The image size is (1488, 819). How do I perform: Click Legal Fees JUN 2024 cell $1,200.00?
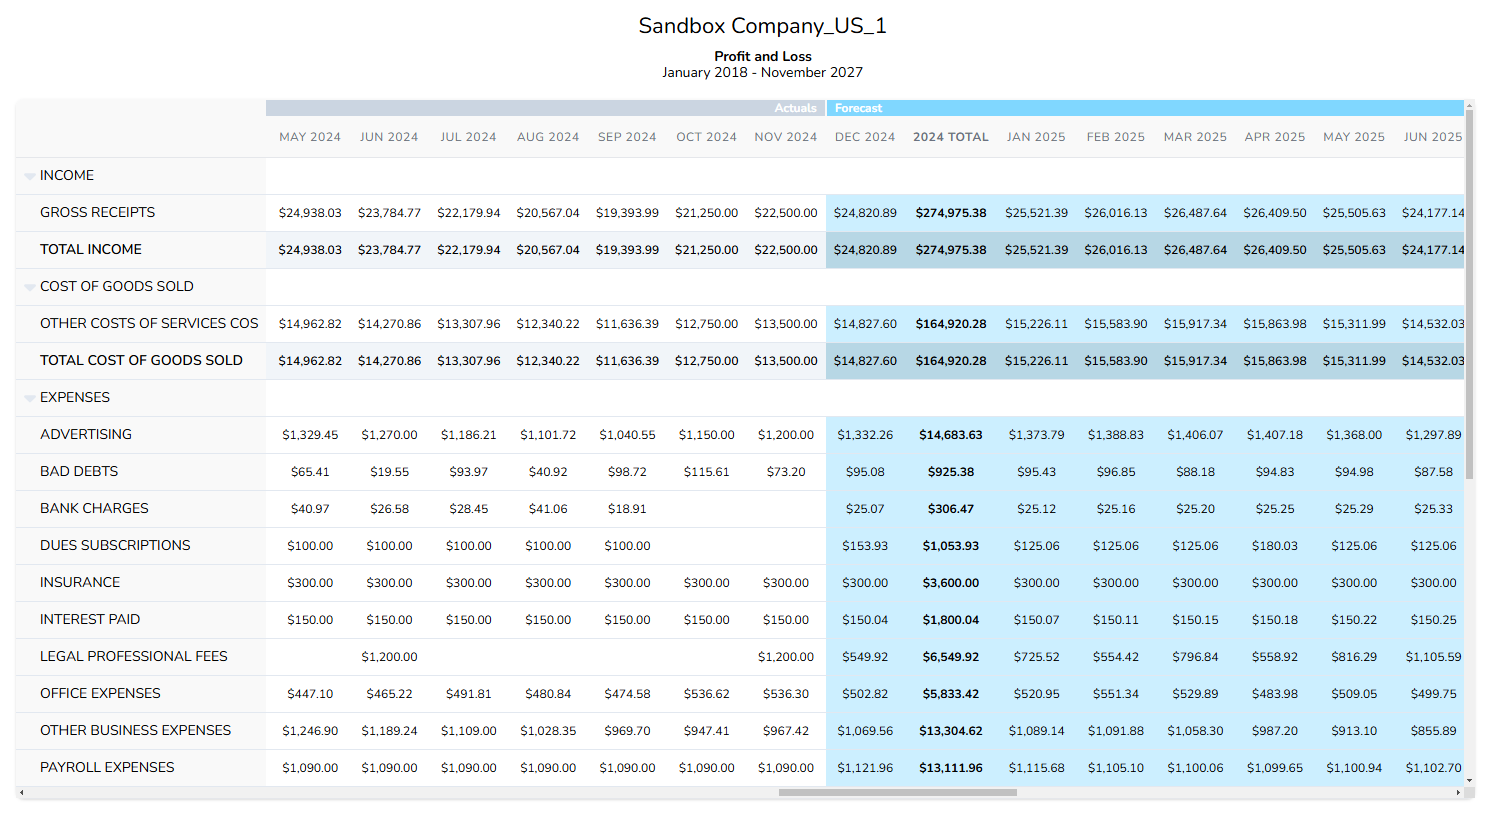click(389, 657)
